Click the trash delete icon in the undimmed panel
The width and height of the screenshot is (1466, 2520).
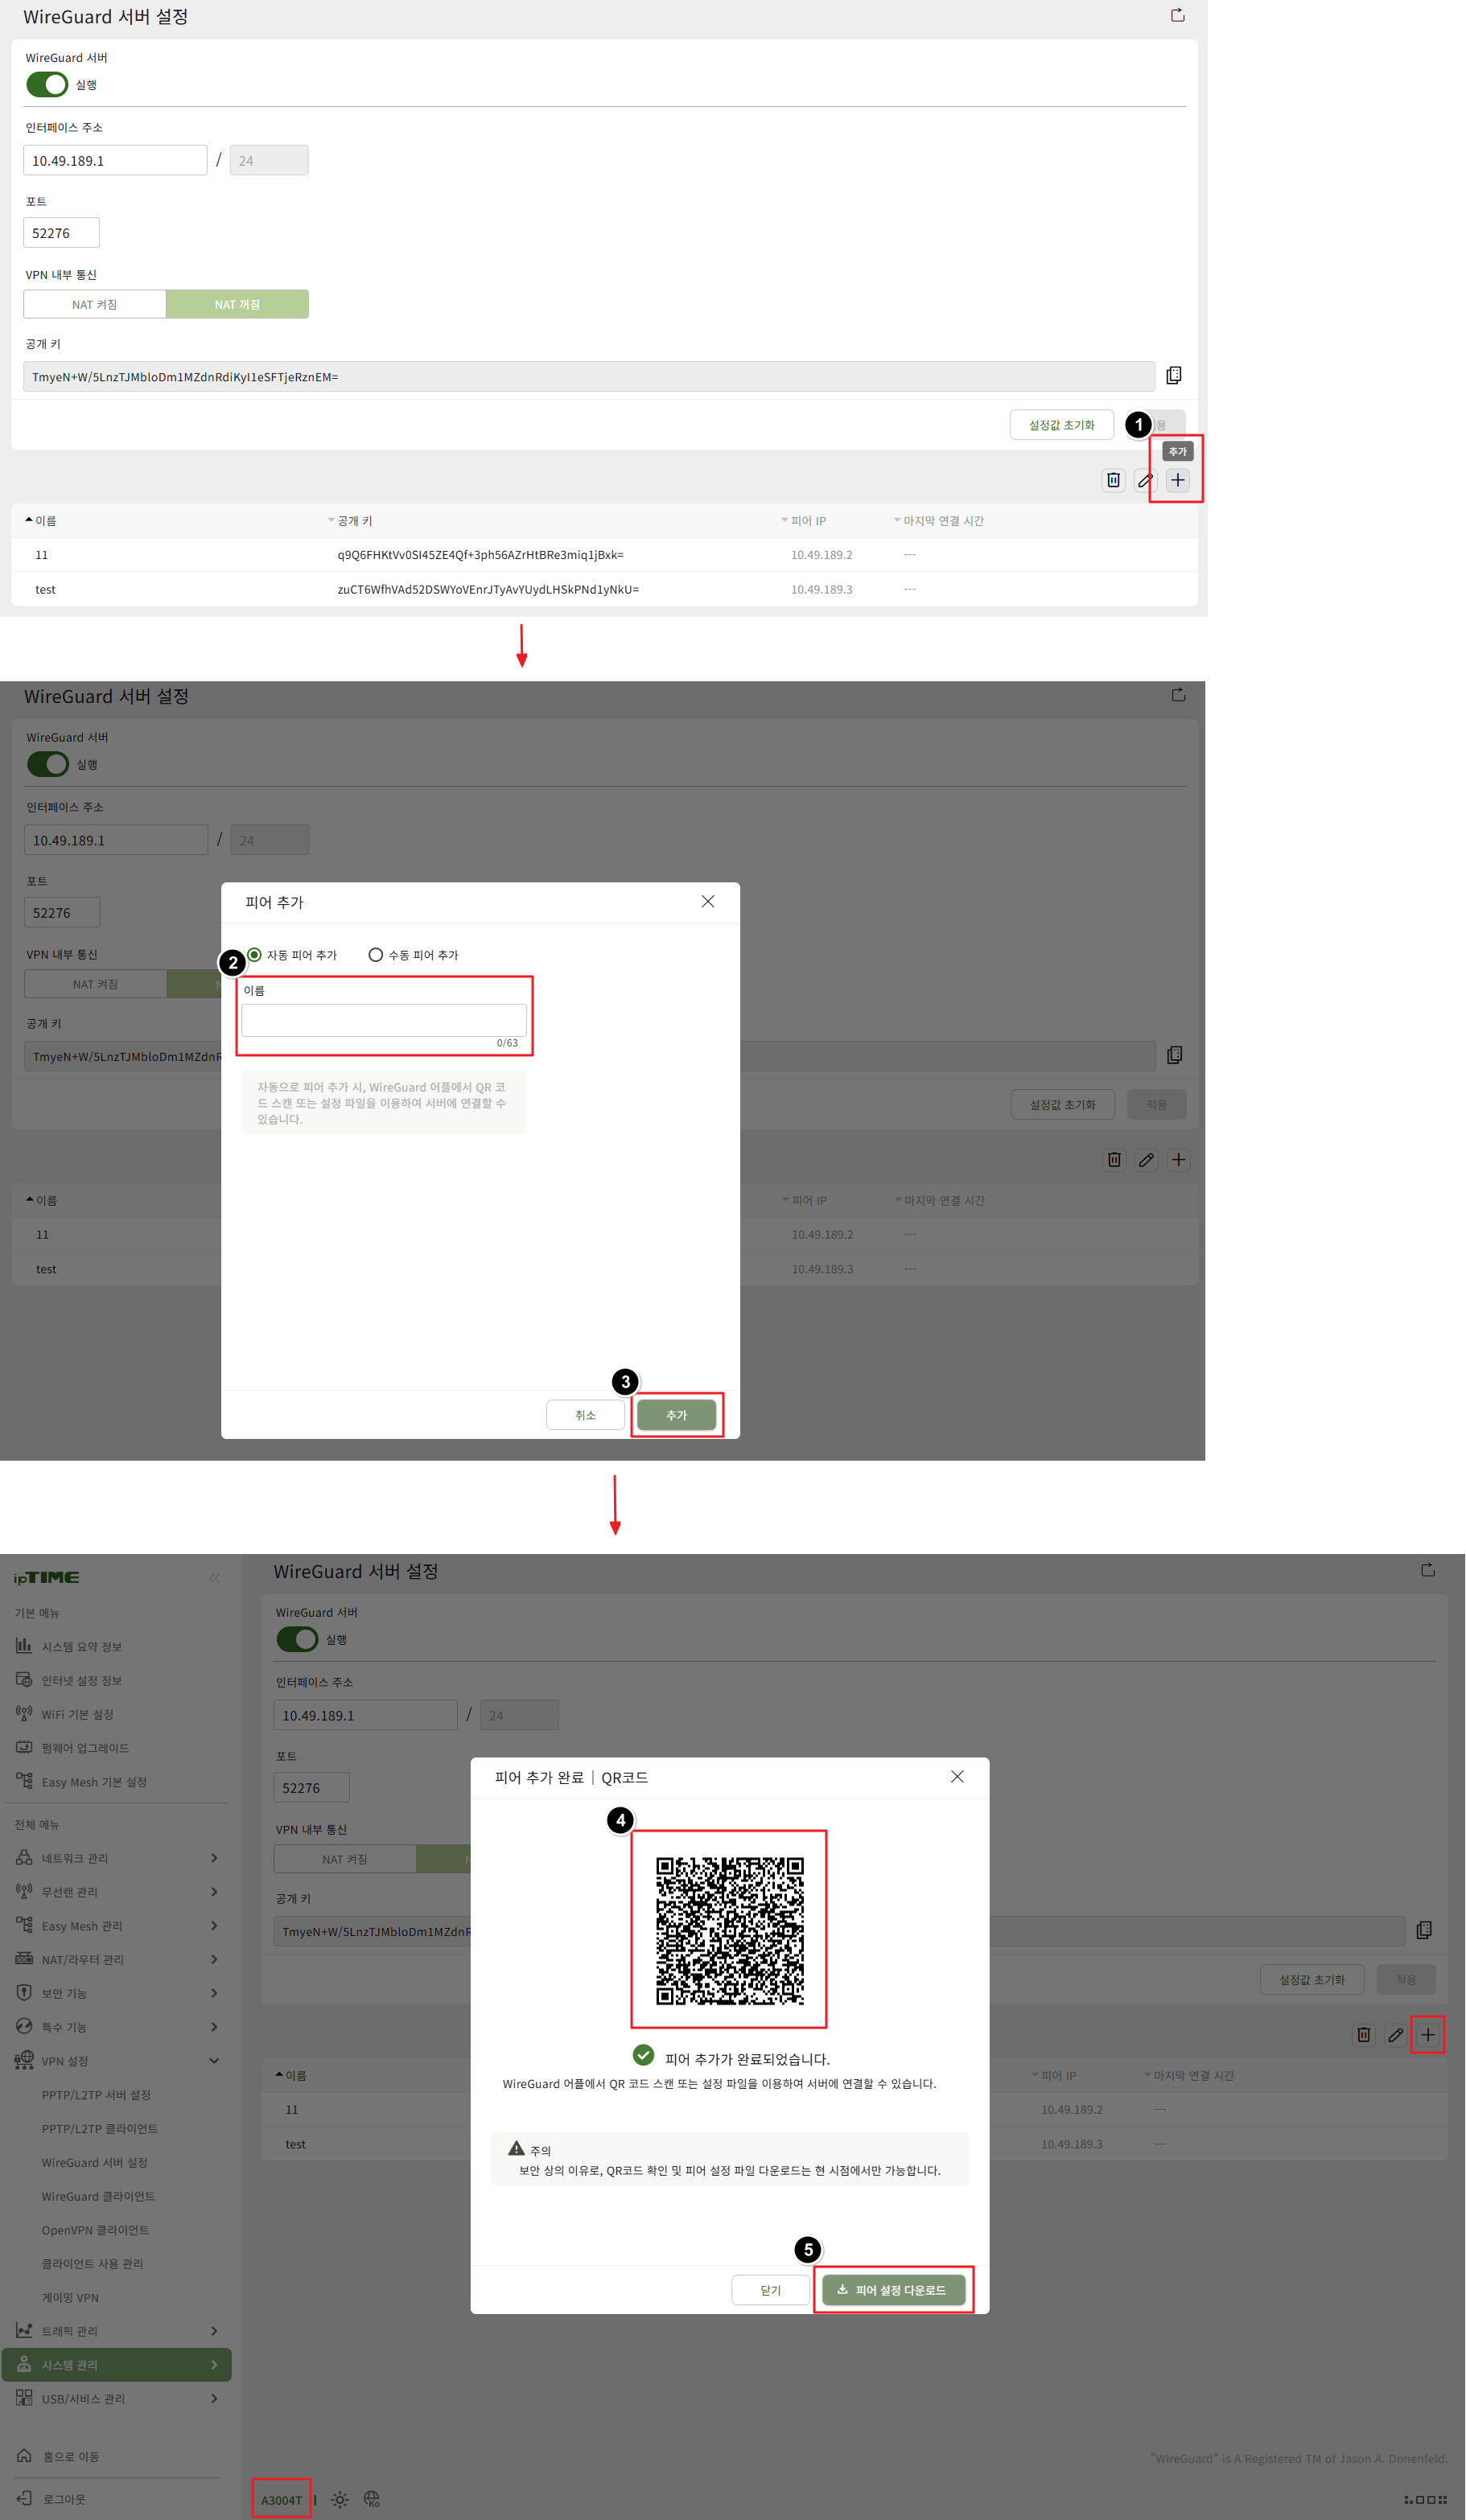1113,480
